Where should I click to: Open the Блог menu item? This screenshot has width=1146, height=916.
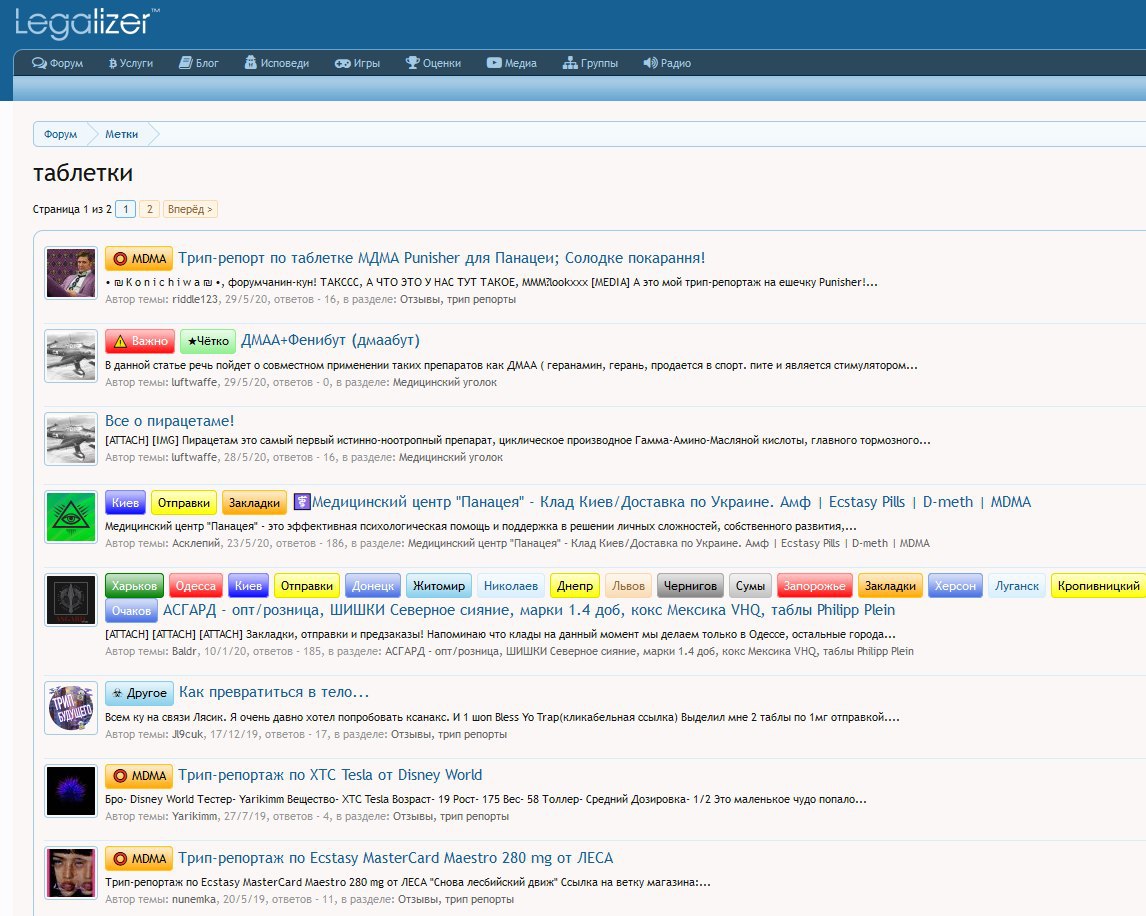(199, 63)
